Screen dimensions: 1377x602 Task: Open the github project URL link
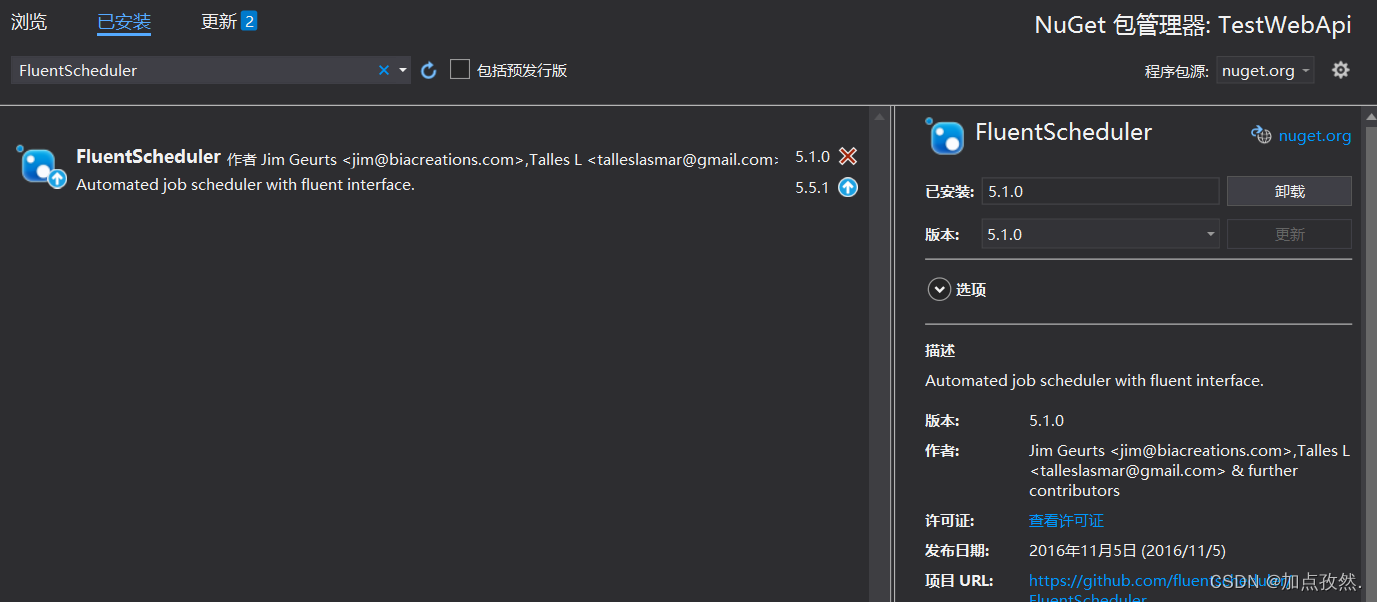coord(1158,589)
